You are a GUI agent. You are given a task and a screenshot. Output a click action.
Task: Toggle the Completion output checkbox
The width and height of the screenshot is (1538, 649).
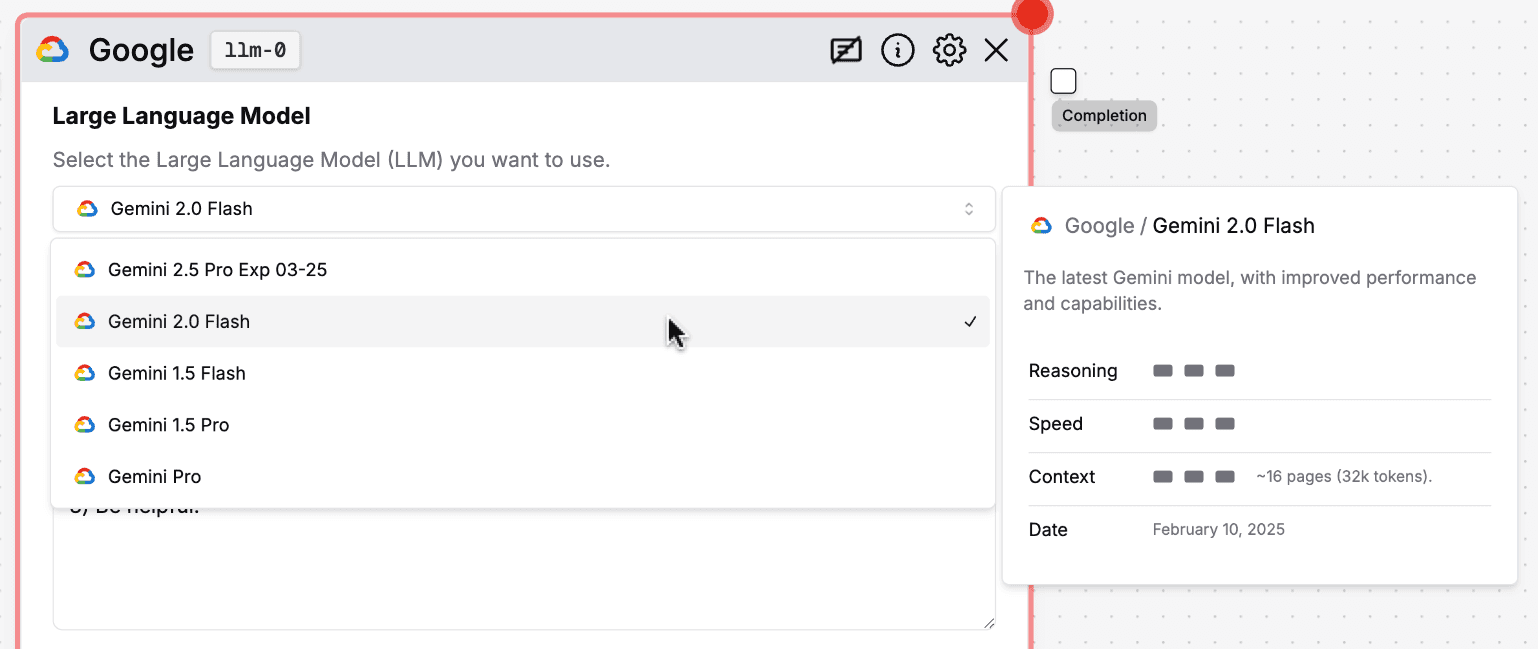click(x=1064, y=81)
